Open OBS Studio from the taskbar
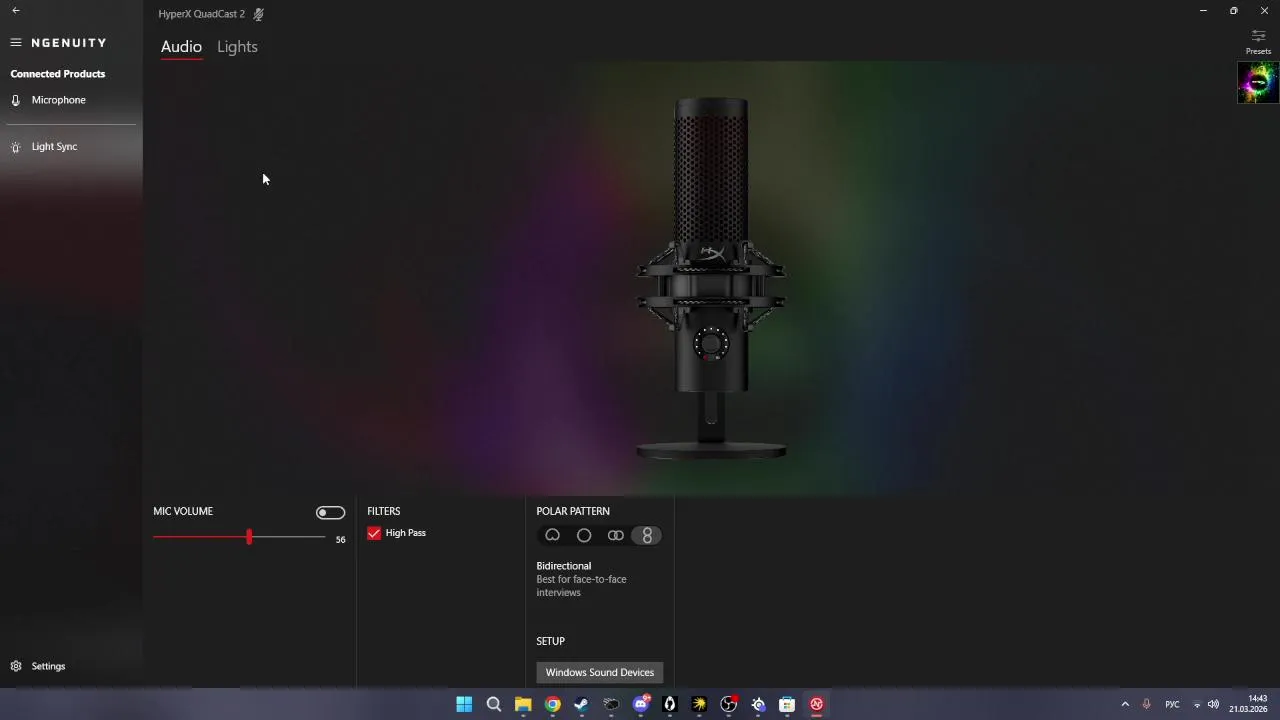 (729, 704)
